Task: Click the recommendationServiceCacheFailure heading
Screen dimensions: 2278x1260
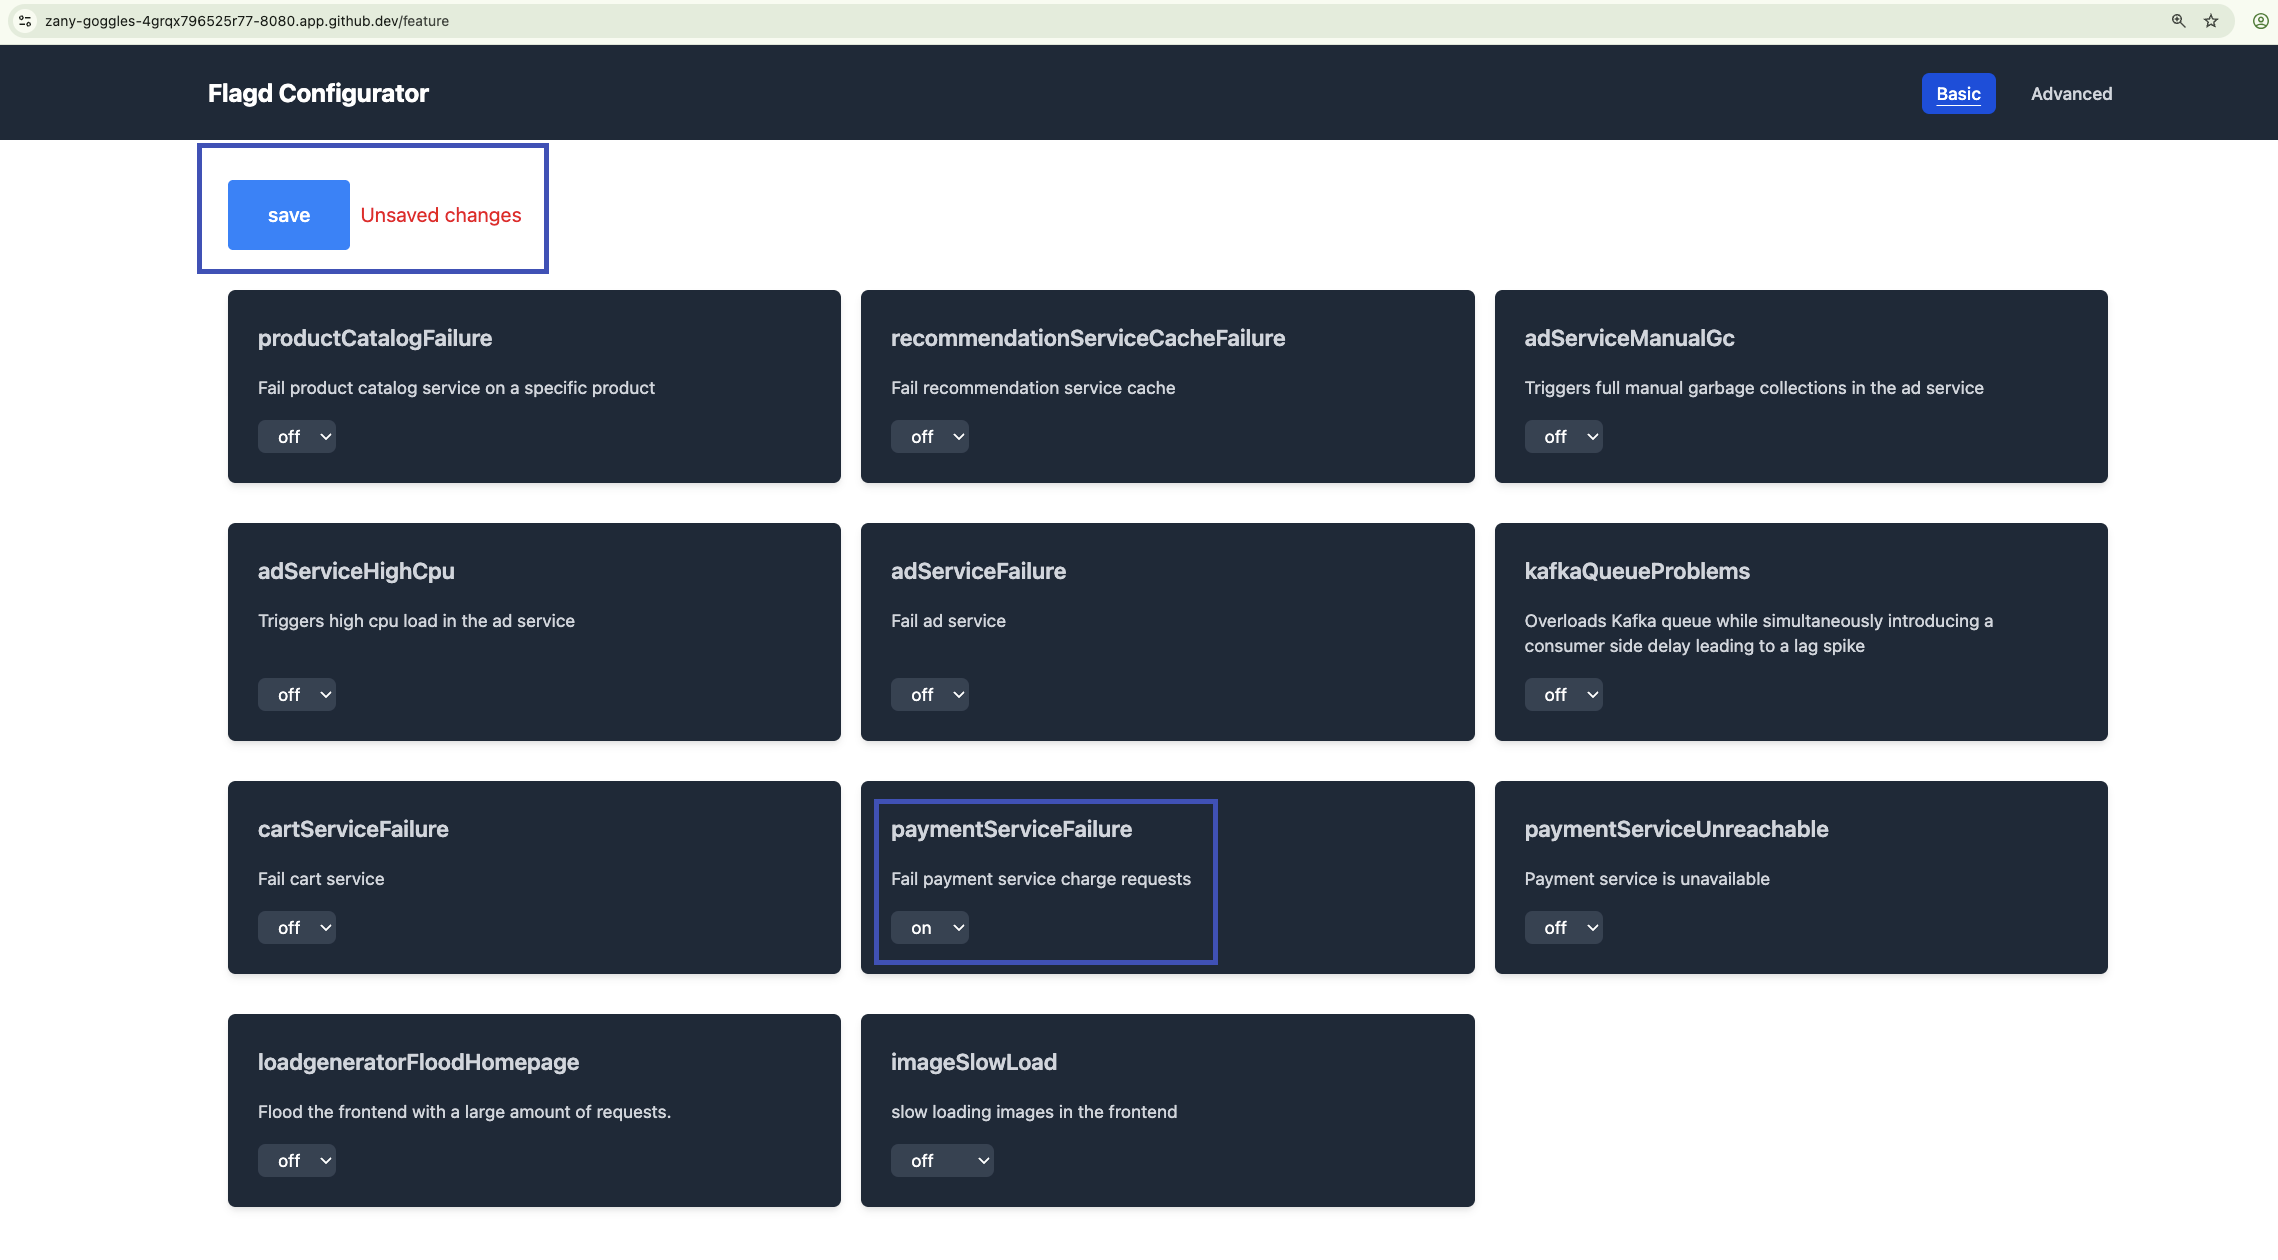Action: point(1088,338)
